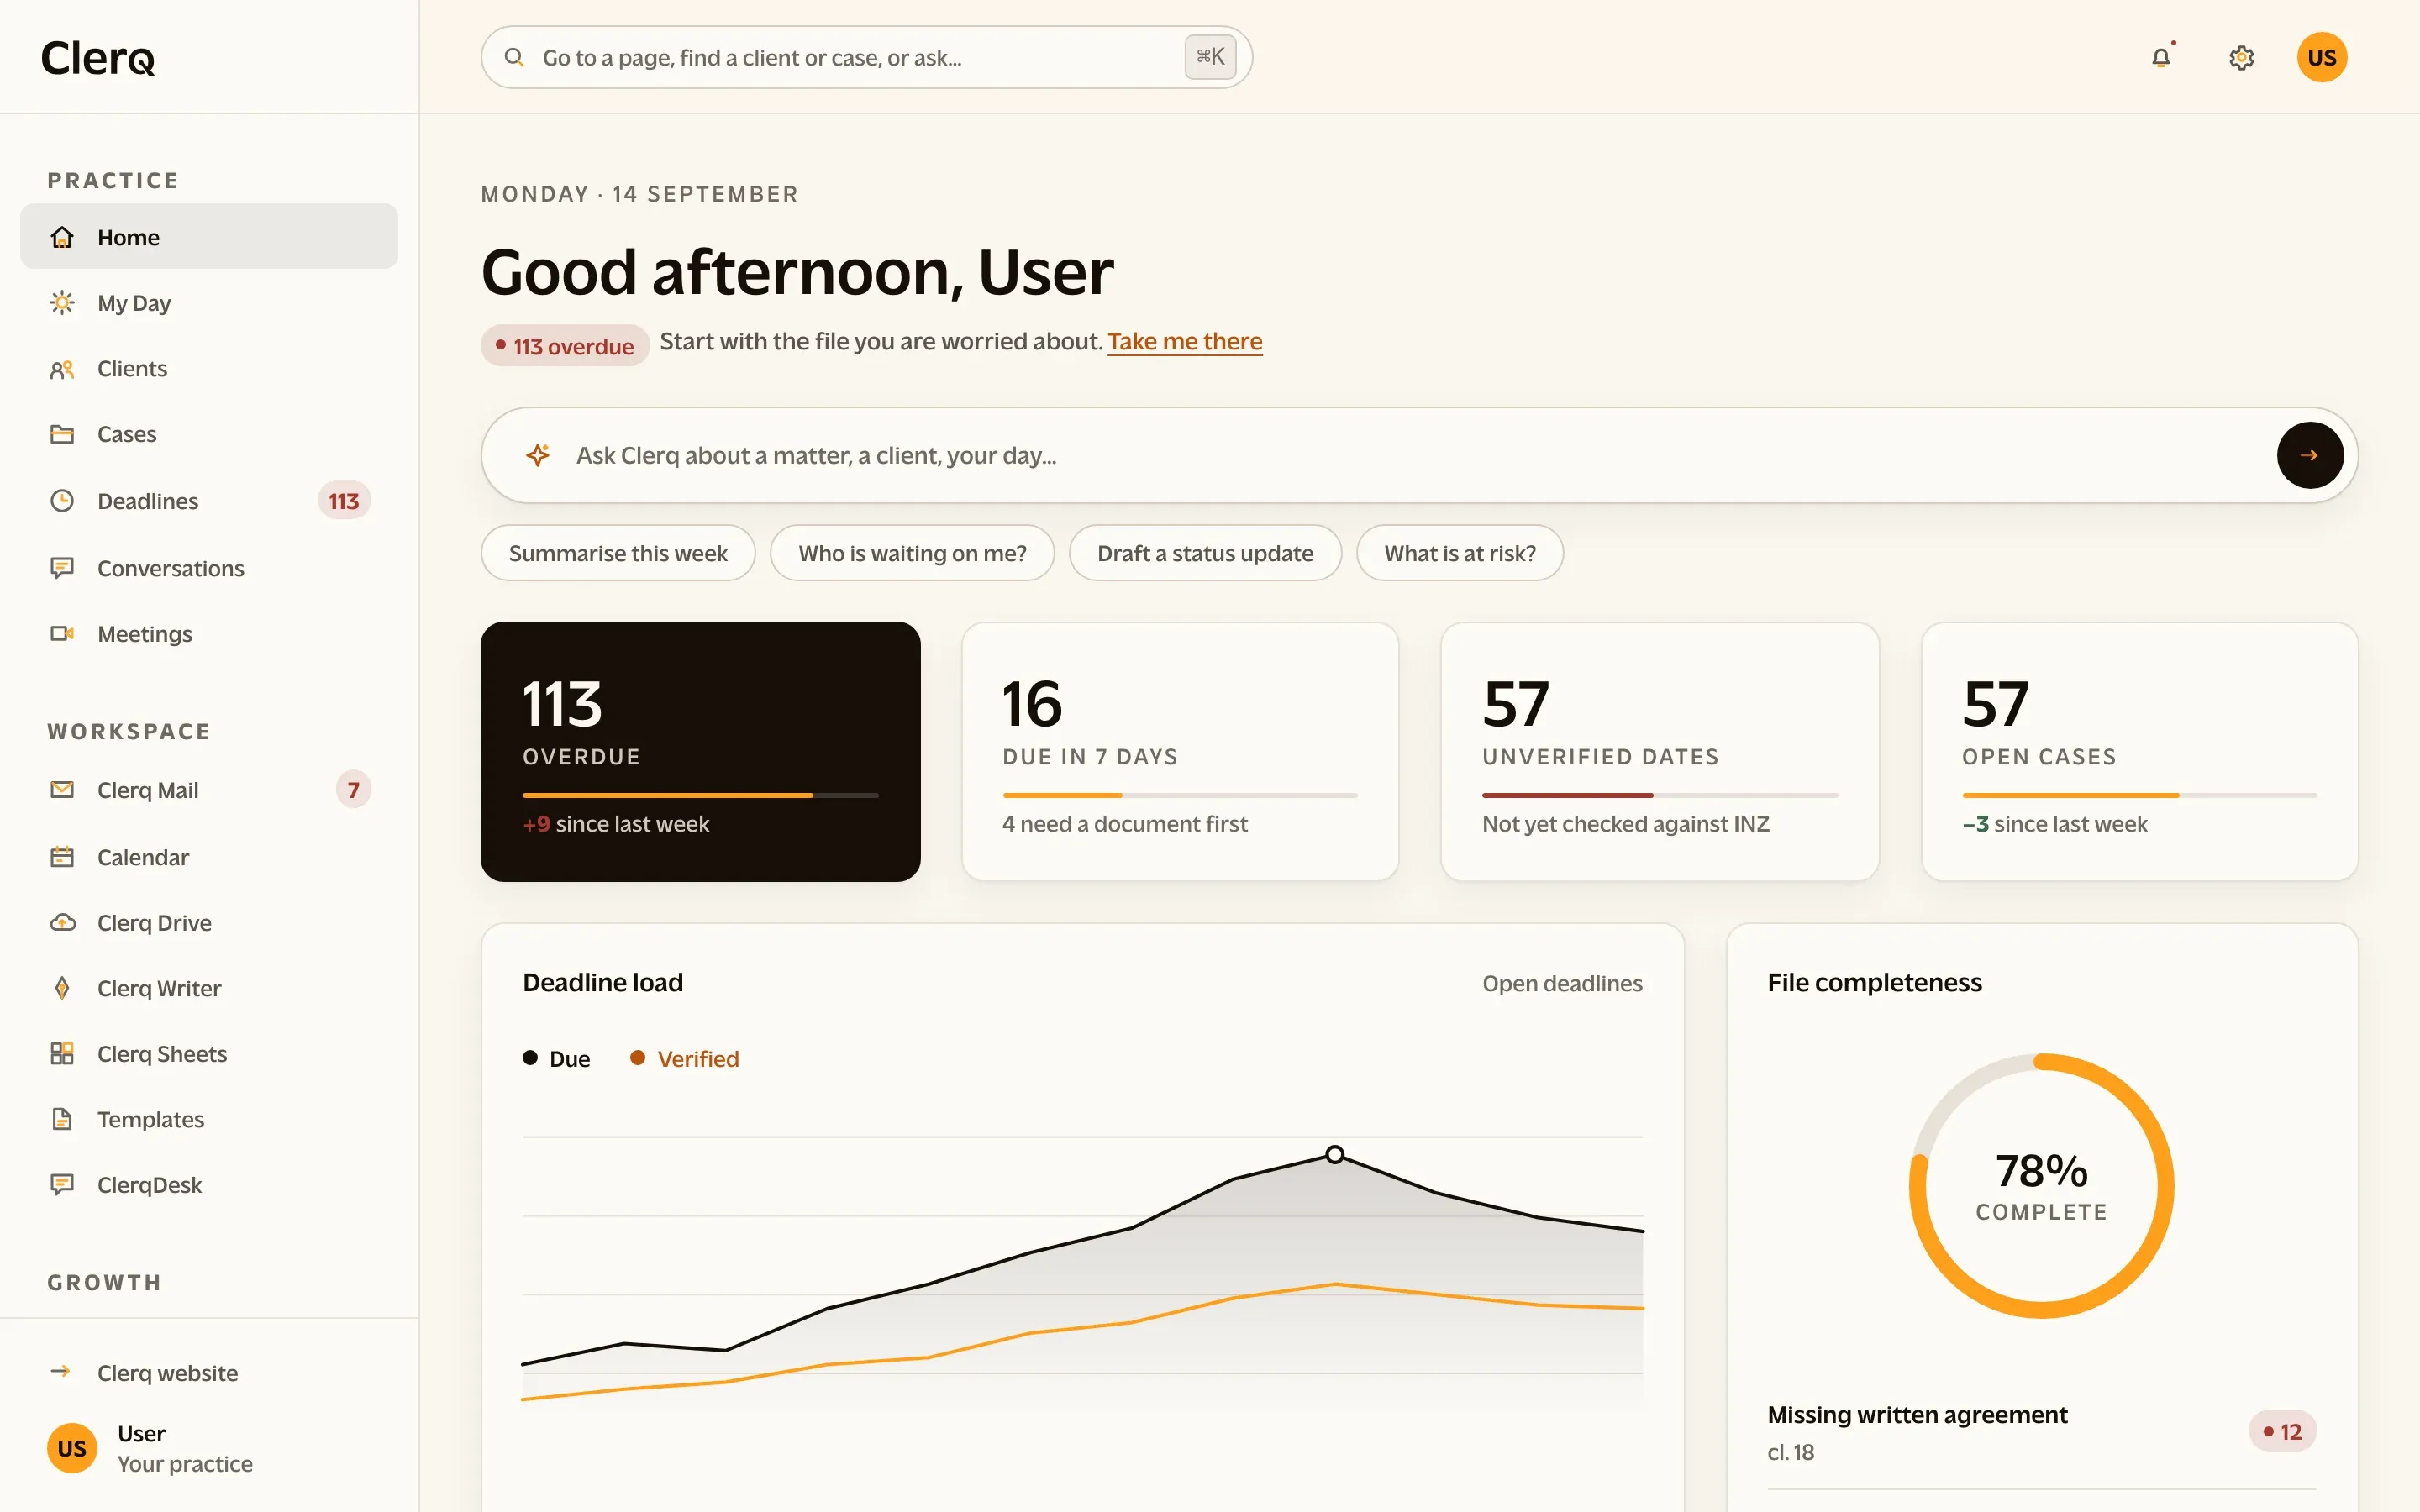2420x1512 pixels.
Task: Click the Cases folder icon
Action: 62,434
